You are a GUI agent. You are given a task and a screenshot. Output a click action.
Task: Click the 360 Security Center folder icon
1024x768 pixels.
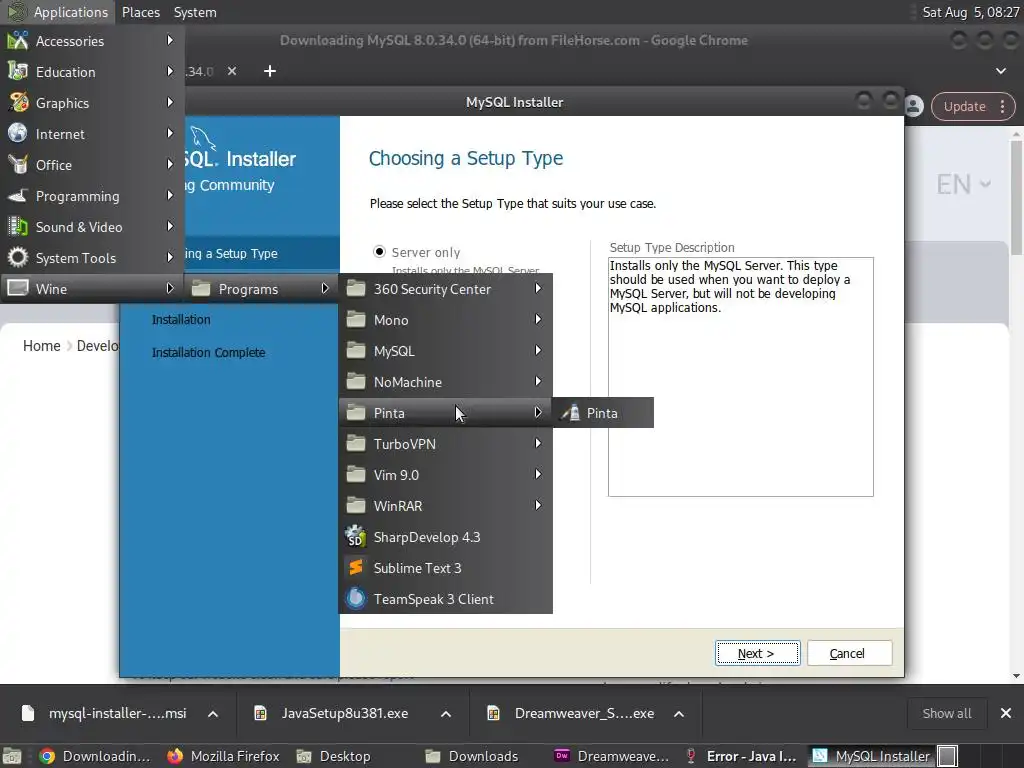[356, 289]
